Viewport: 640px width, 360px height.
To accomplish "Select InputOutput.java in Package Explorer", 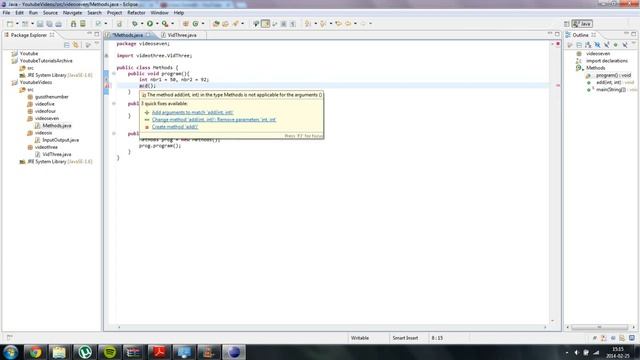I will click(x=60, y=140).
